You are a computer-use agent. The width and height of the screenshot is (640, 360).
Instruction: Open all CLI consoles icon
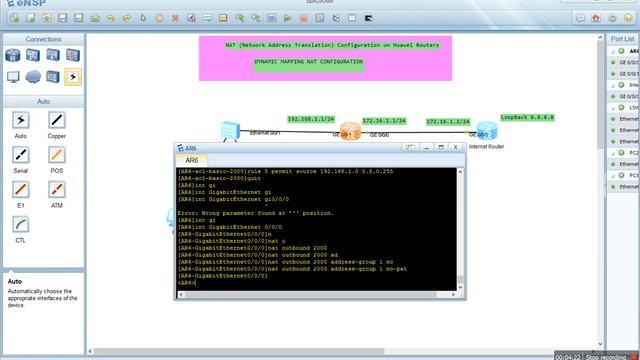368,18
